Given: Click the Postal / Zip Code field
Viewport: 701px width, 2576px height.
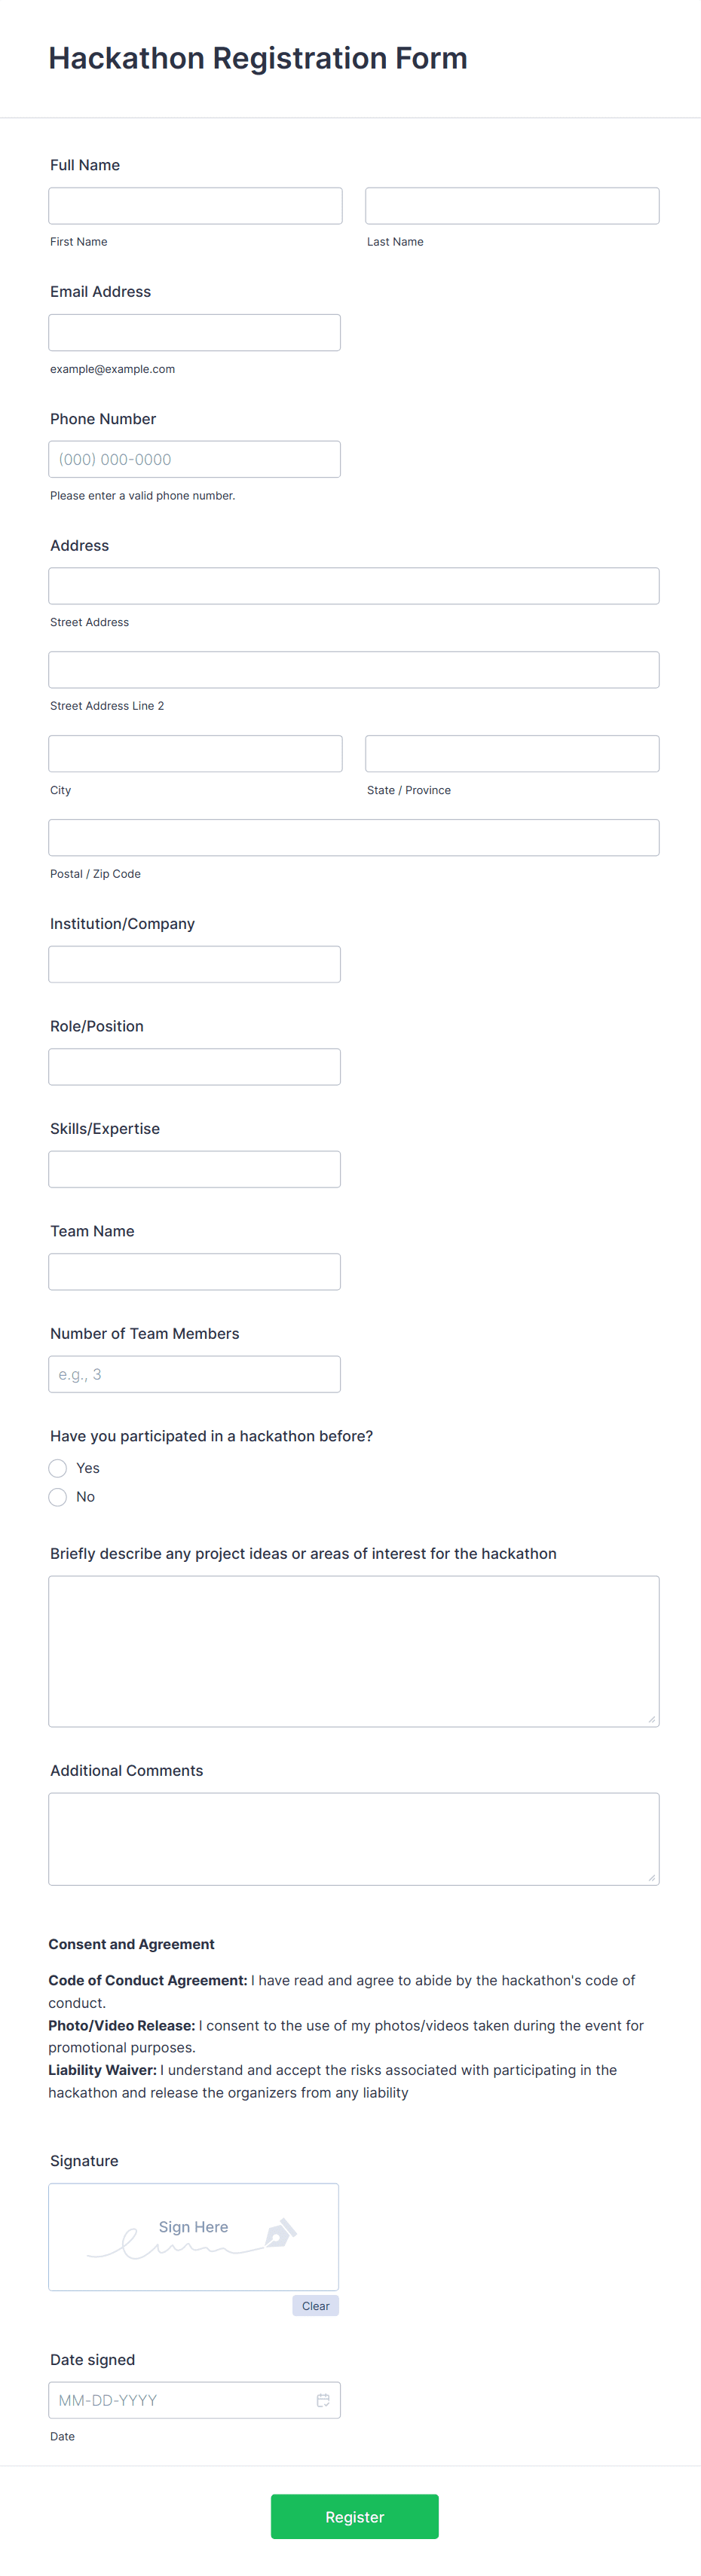Looking at the screenshot, I should pos(353,837).
